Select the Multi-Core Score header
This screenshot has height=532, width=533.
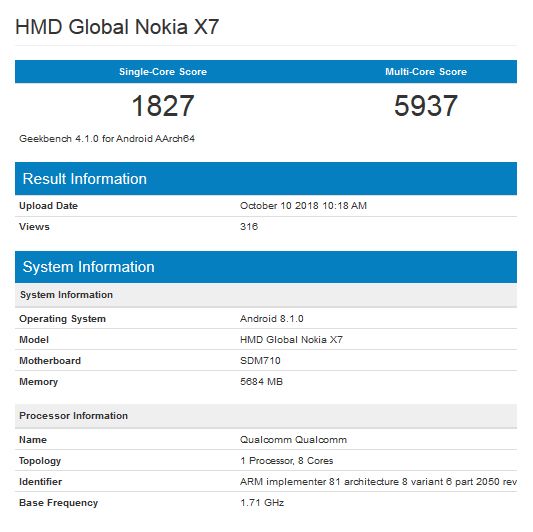click(x=426, y=72)
